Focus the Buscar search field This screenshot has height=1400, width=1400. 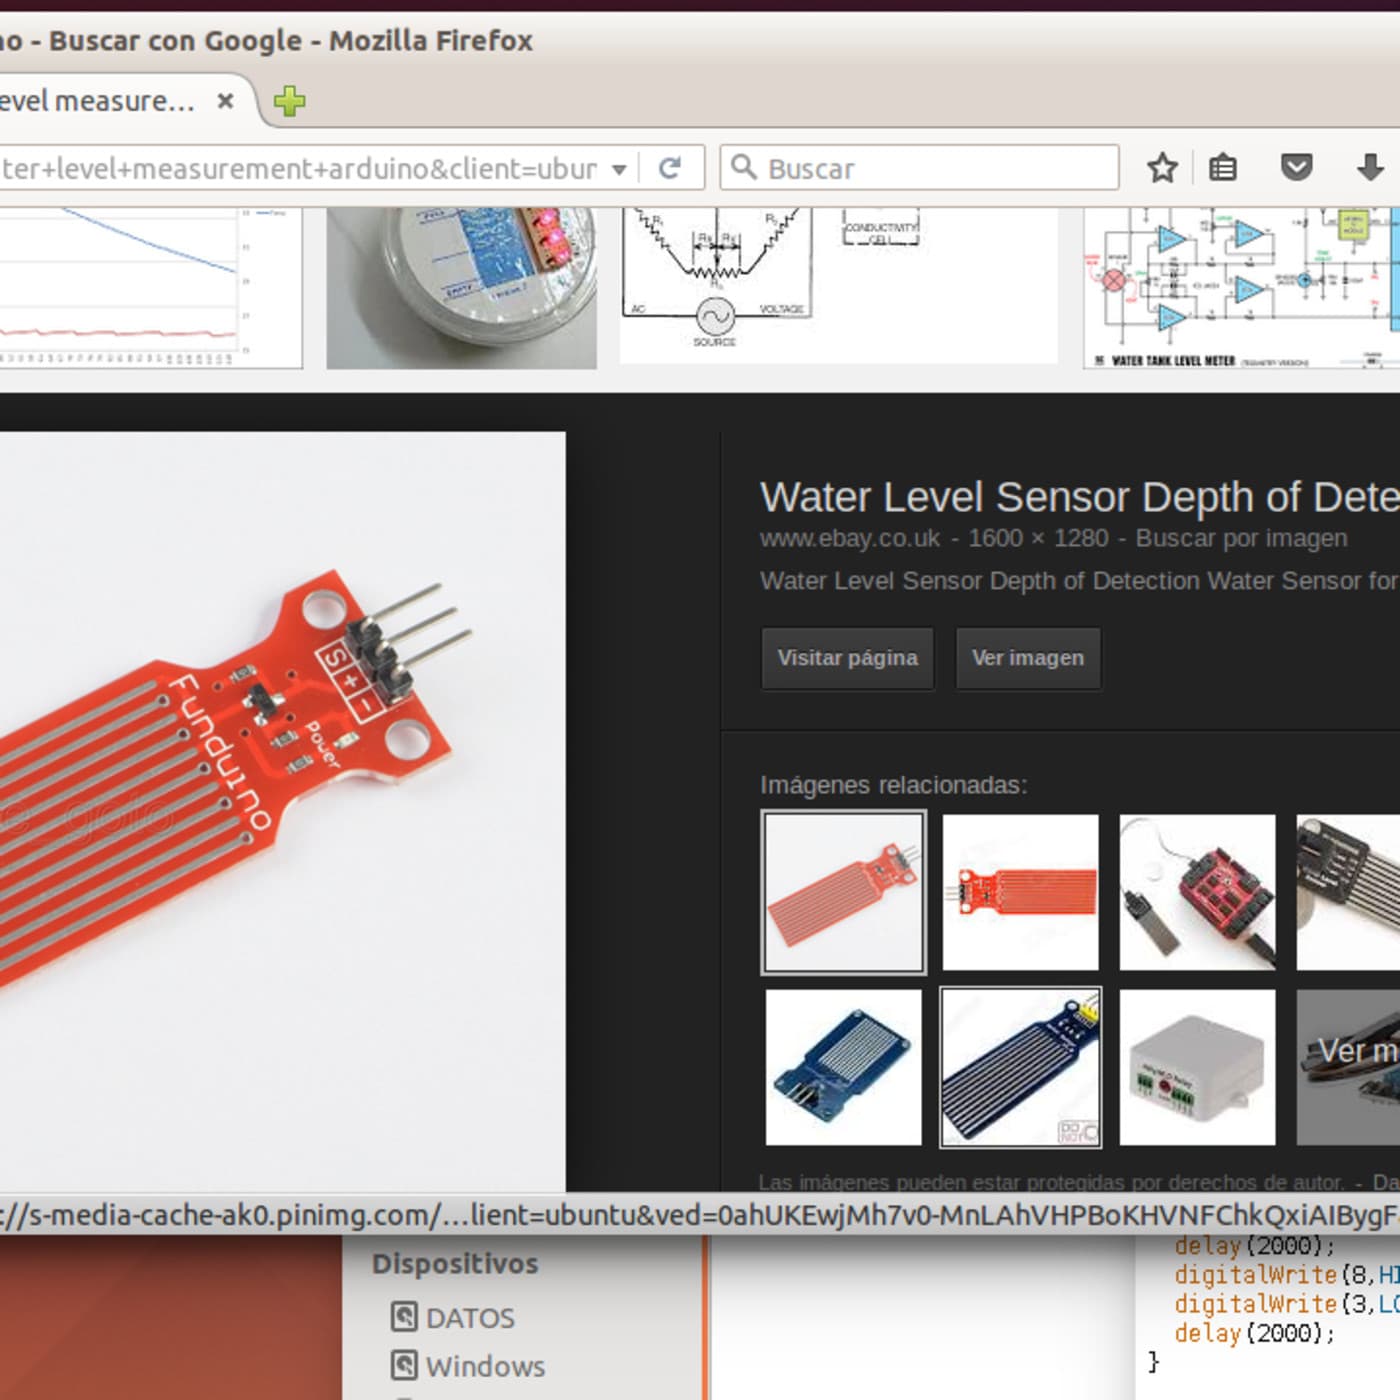pos(920,168)
